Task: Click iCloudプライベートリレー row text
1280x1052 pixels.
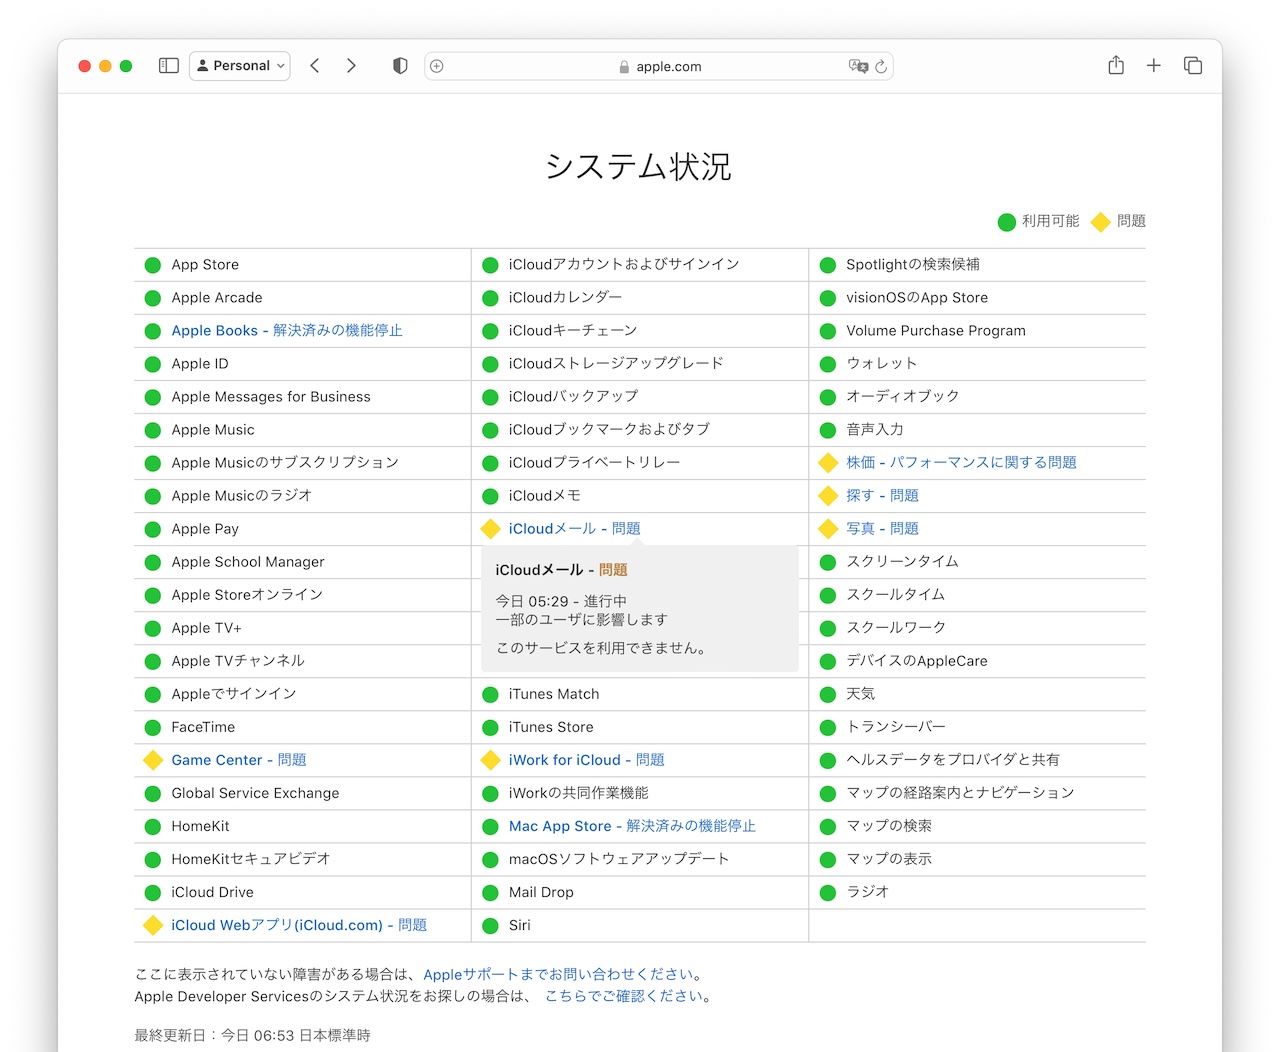Action: pyautogui.click(x=594, y=463)
